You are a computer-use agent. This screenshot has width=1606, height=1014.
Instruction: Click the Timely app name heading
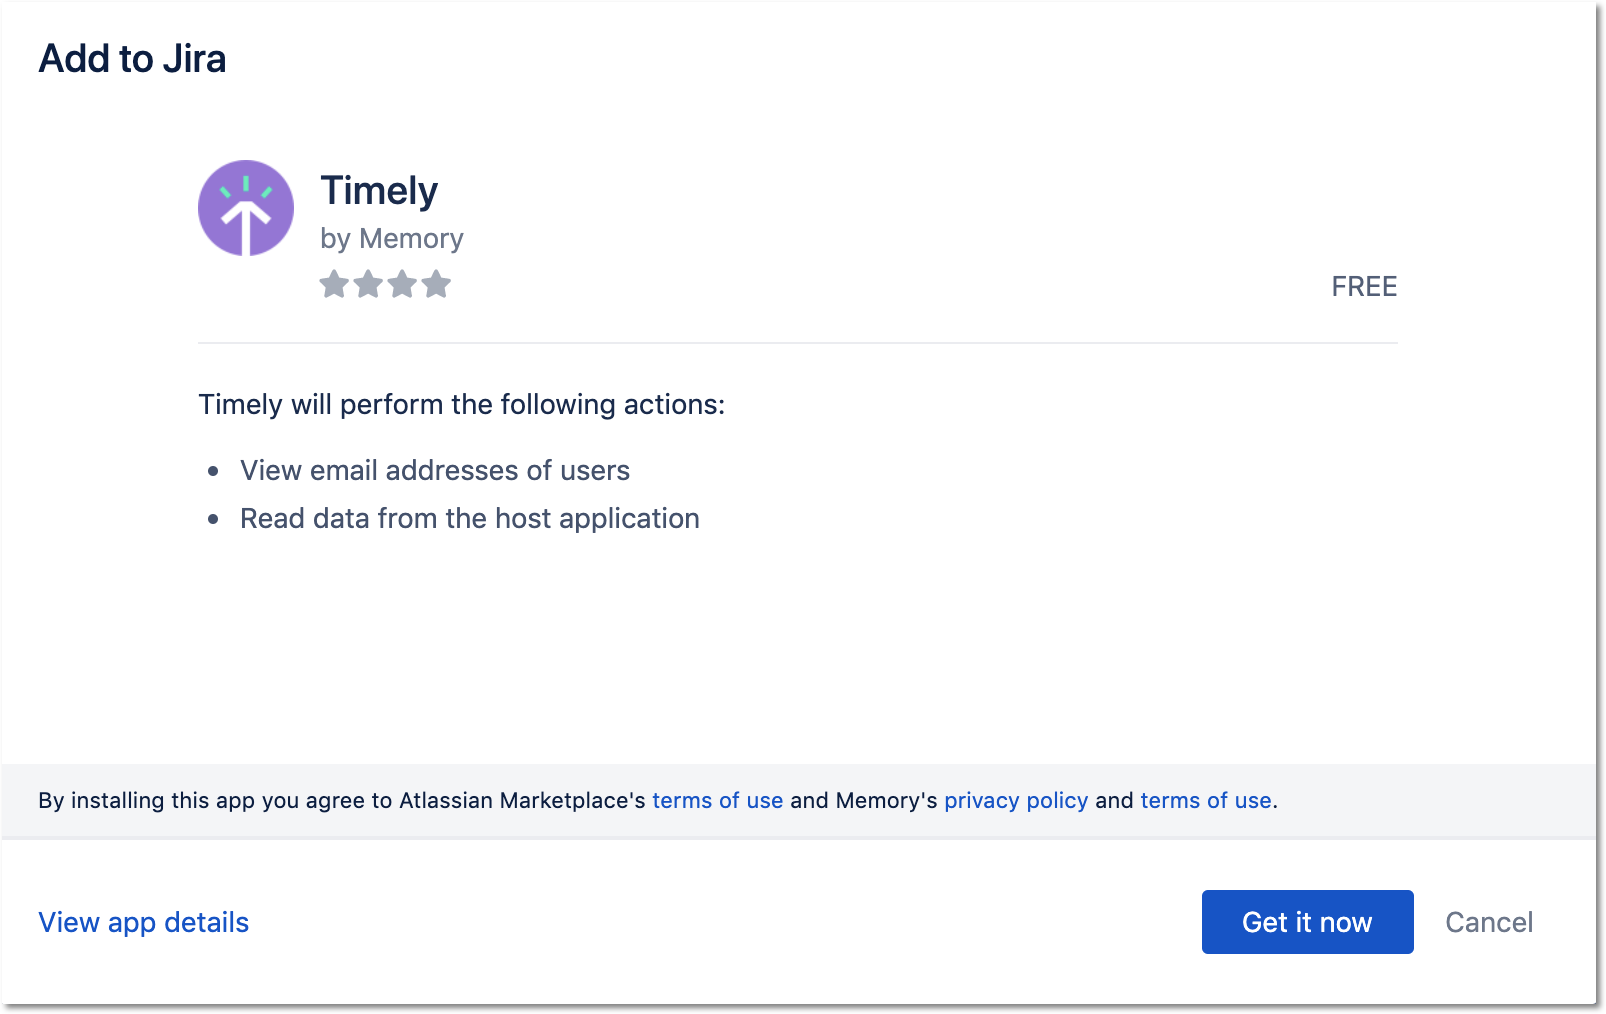[x=379, y=191]
